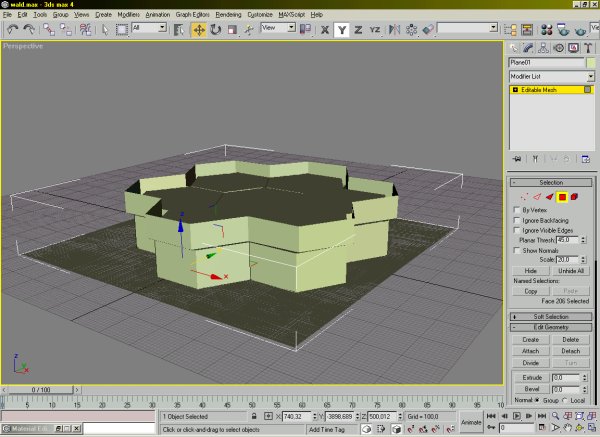The height and width of the screenshot is (437, 600).
Task: Click the Rotate transform tool
Action: pyautogui.click(x=215, y=30)
